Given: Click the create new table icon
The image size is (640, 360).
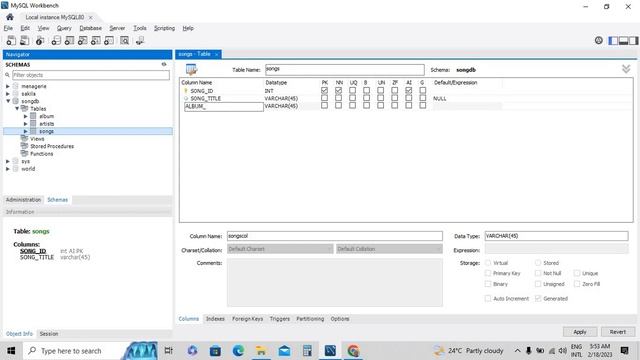Looking at the screenshot, I should (69, 40).
